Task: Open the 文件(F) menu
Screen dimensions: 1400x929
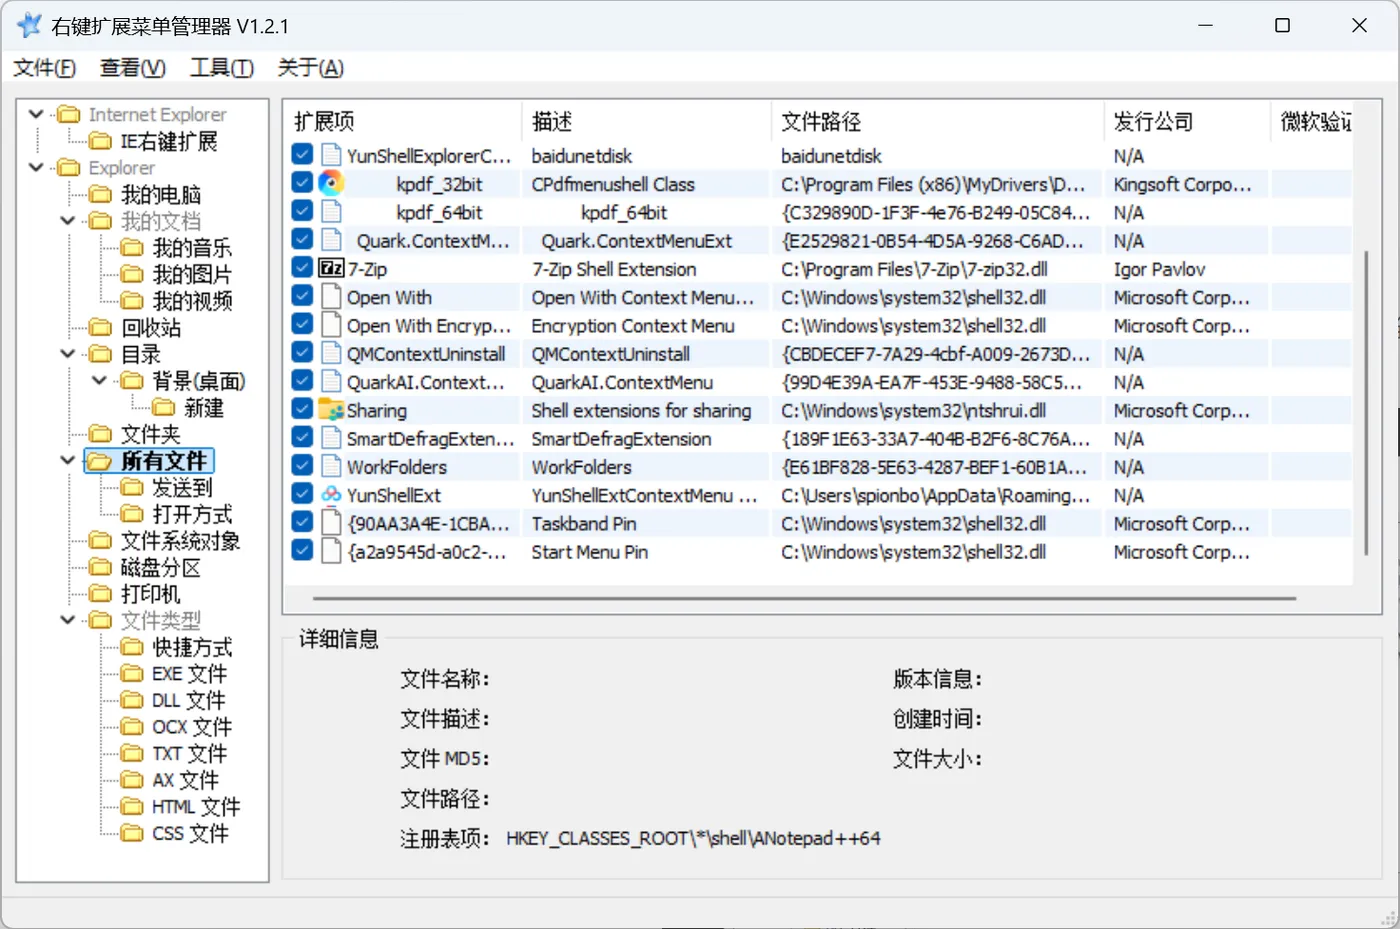Action: 45,68
